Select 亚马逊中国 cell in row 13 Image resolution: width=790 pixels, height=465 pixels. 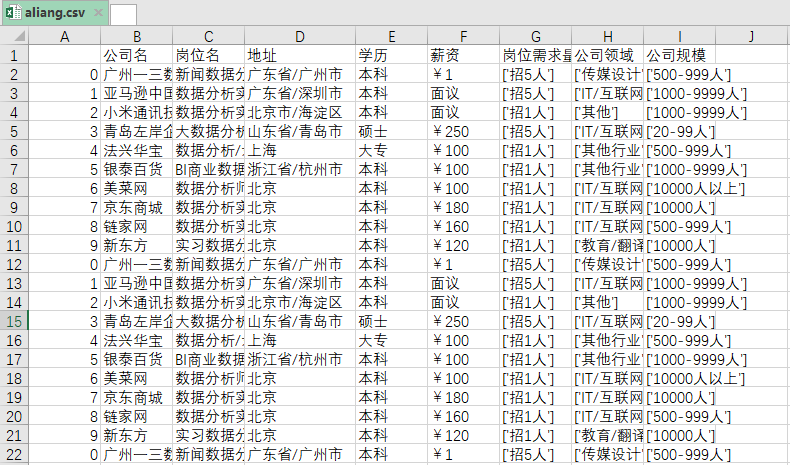pyautogui.click(x=137, y=283)
